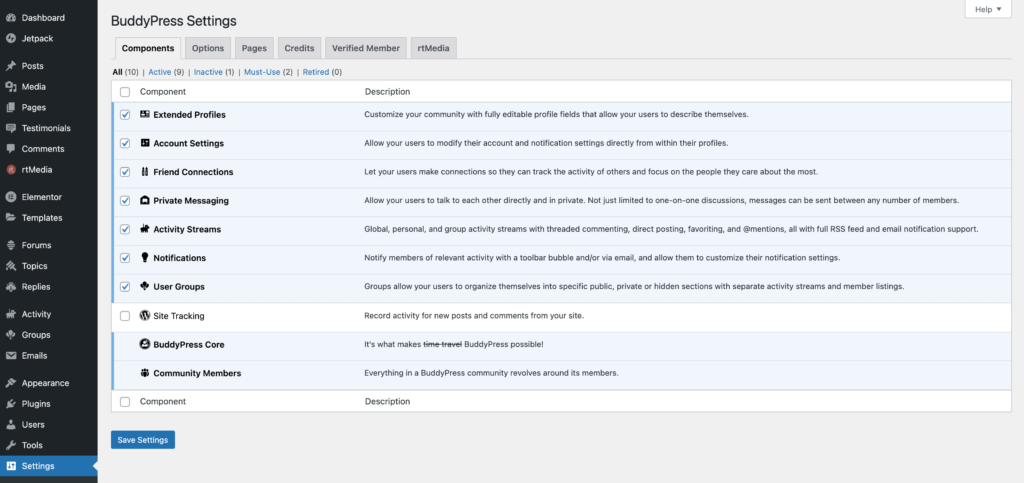
Task: Open the Testimonials sidebar icon
Action: [10, 129]
